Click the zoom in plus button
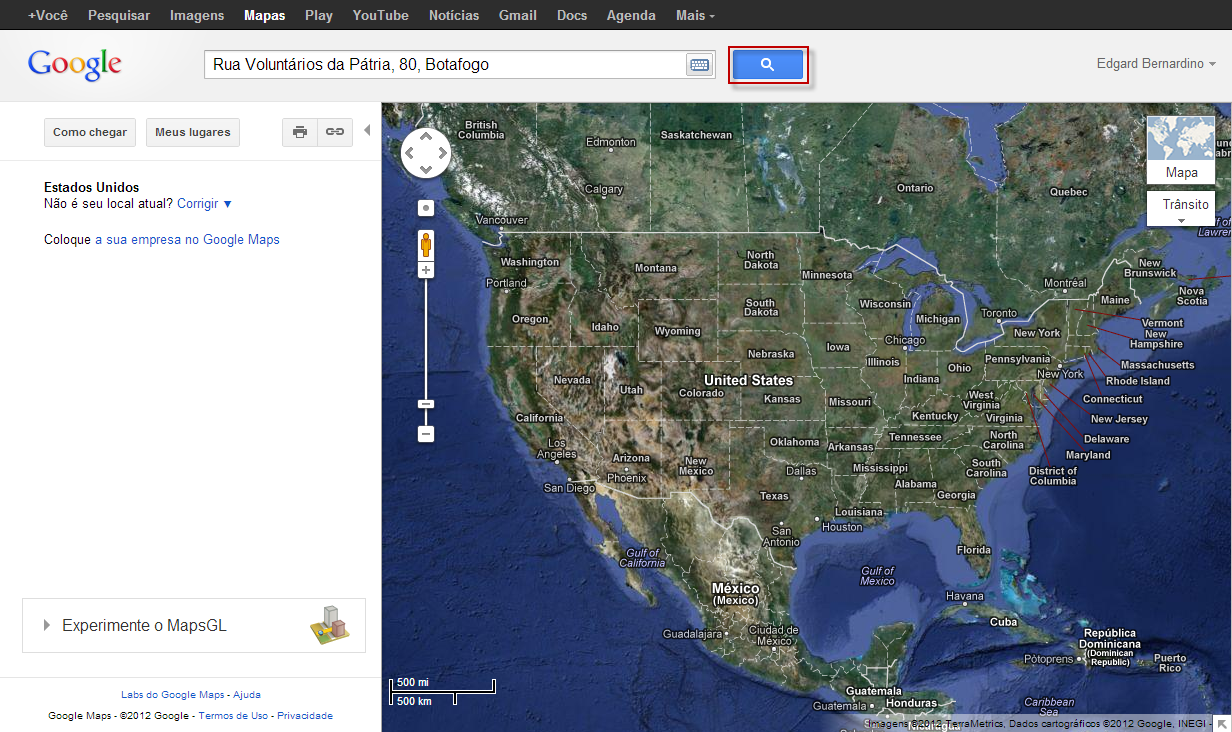The width and height of the screenshot is (1232, 732). 426,270
